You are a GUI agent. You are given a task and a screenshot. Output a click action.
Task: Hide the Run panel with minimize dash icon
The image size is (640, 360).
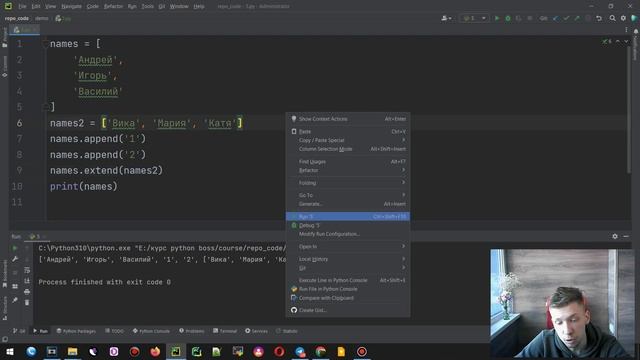pos(626,236)
